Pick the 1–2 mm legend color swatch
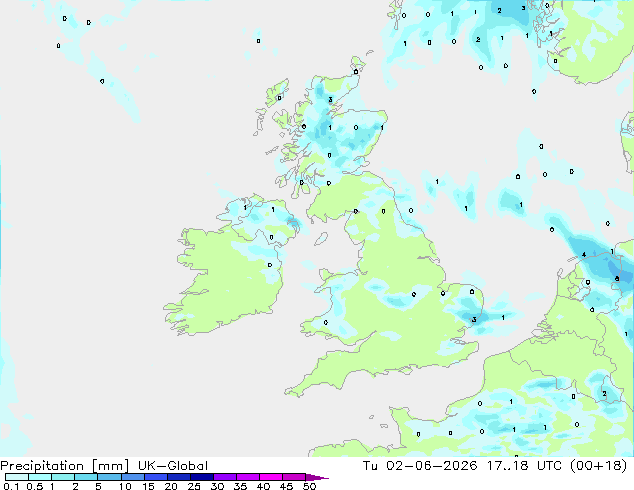Viewport: 634px width, 490px height. click(63, 477)
